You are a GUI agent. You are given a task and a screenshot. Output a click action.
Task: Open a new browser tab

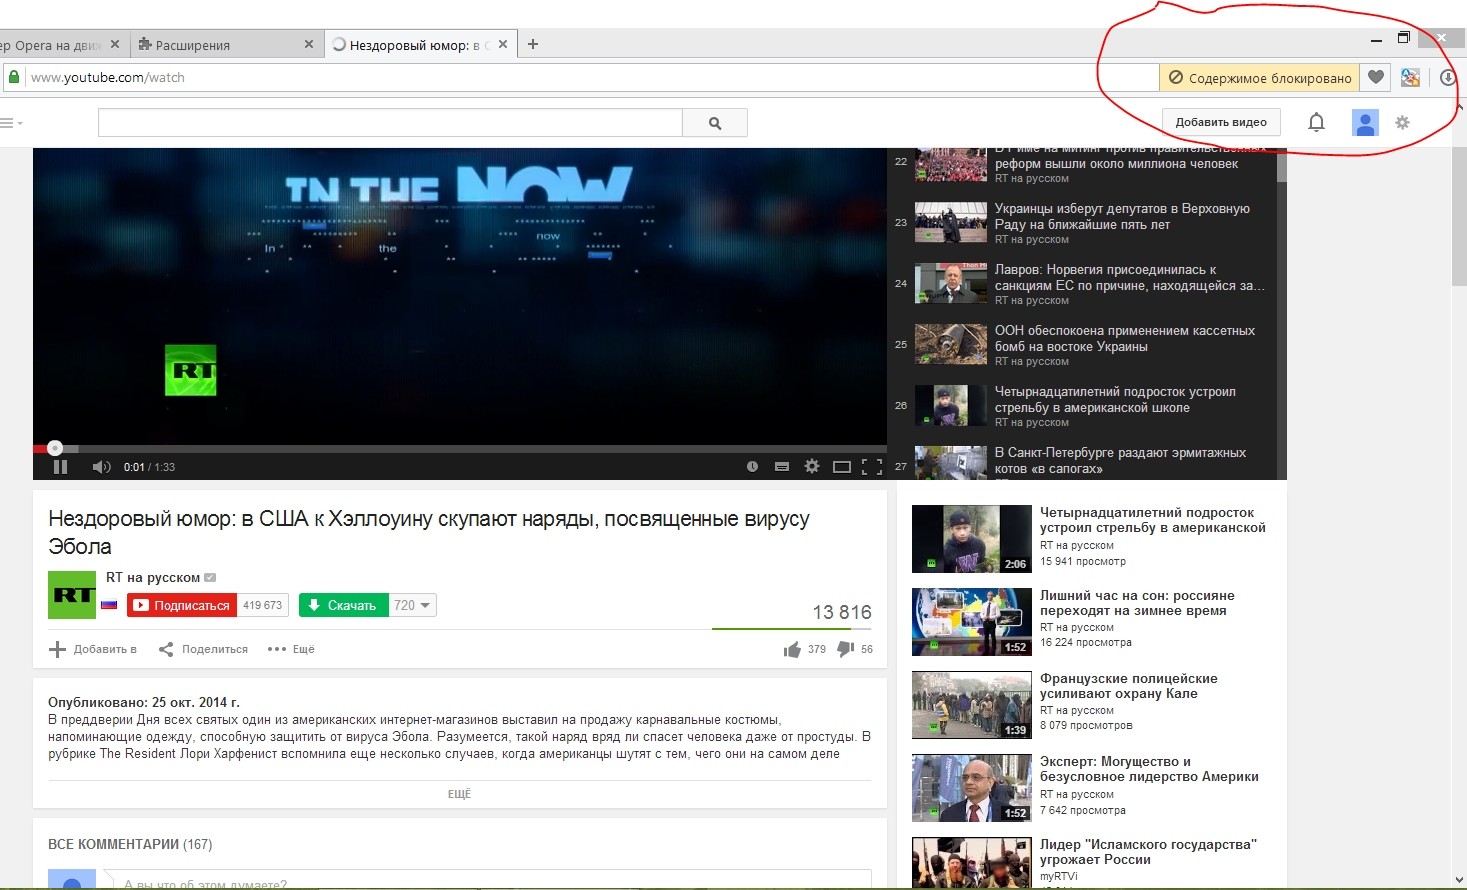[x=533, y=44]
